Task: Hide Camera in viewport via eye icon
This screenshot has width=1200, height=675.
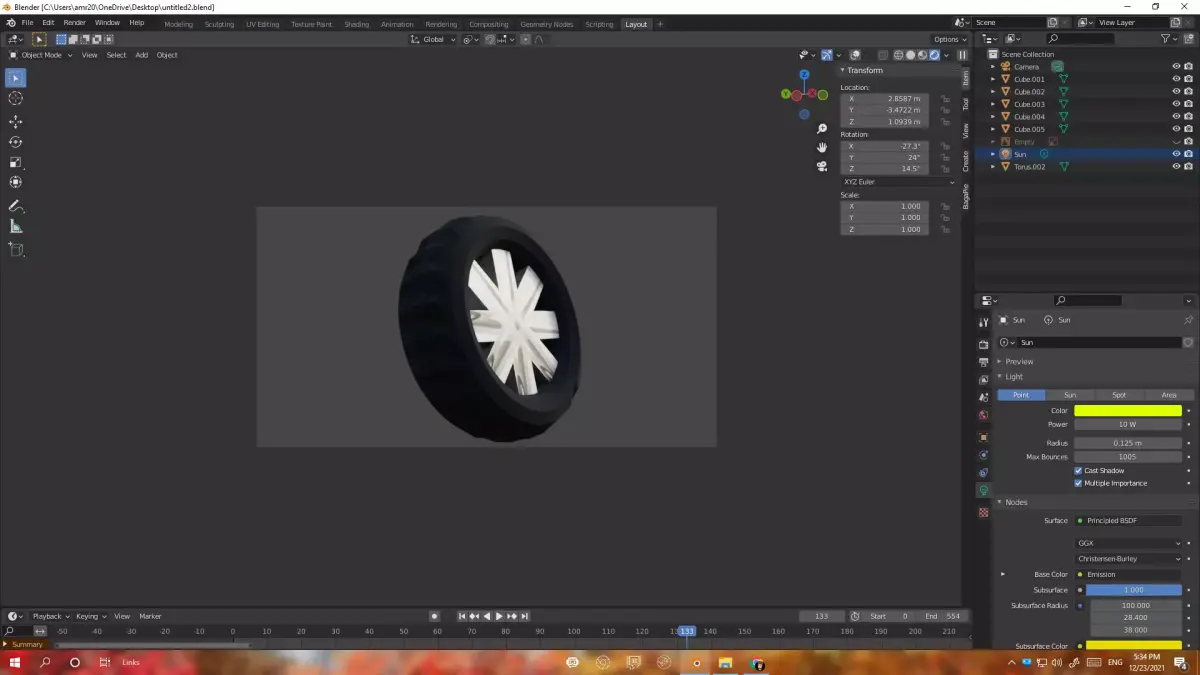Action: click(1176, 67)
